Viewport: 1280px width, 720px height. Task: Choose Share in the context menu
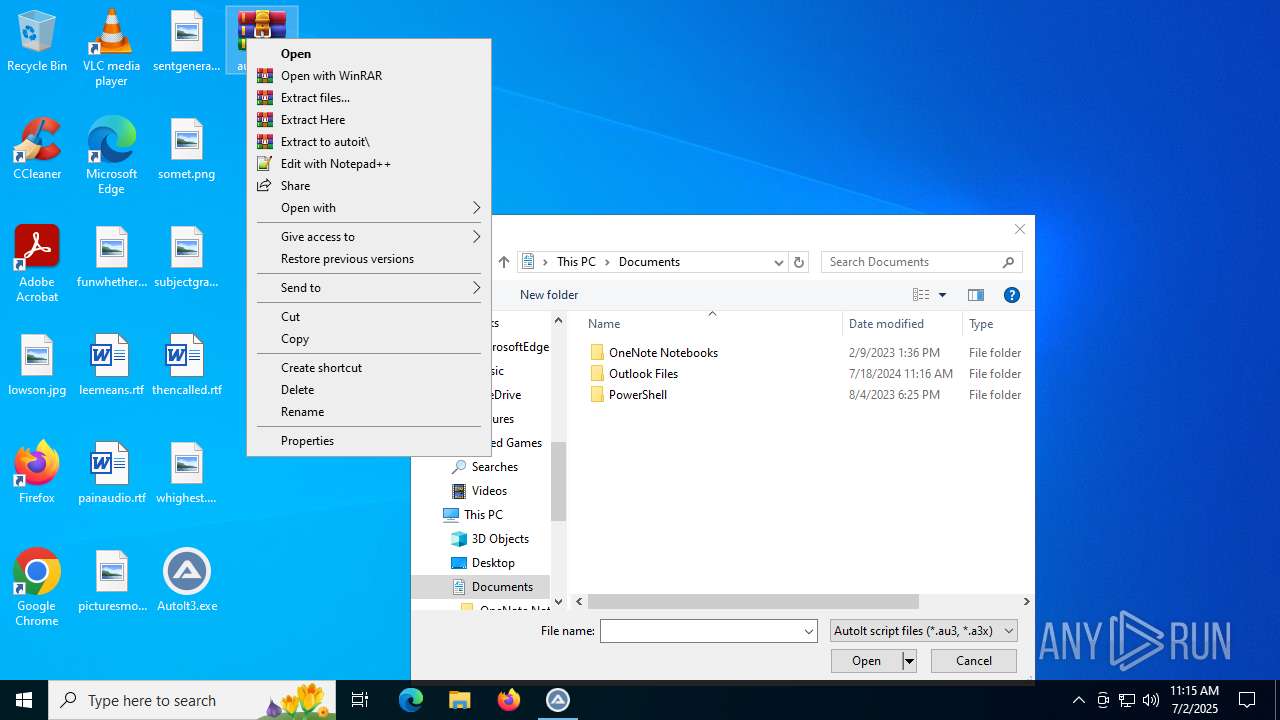click(369, 186)
